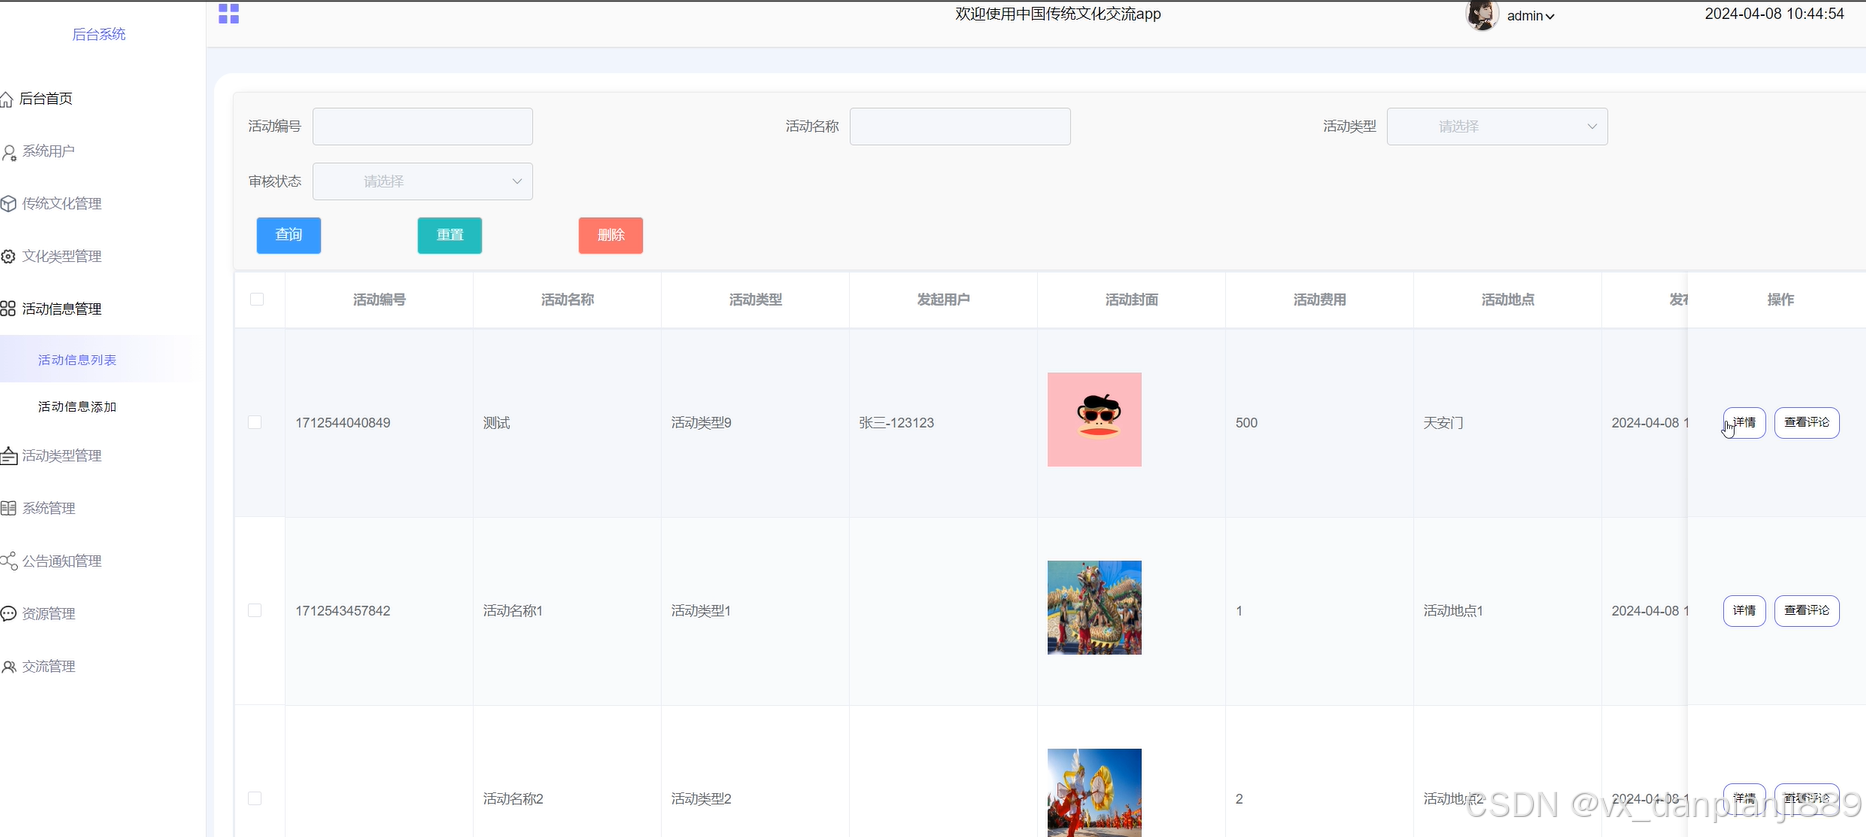This screenshot has width=1866, height=837.
Task: Expand 资源管理 menu
Action: coord(49,614)
